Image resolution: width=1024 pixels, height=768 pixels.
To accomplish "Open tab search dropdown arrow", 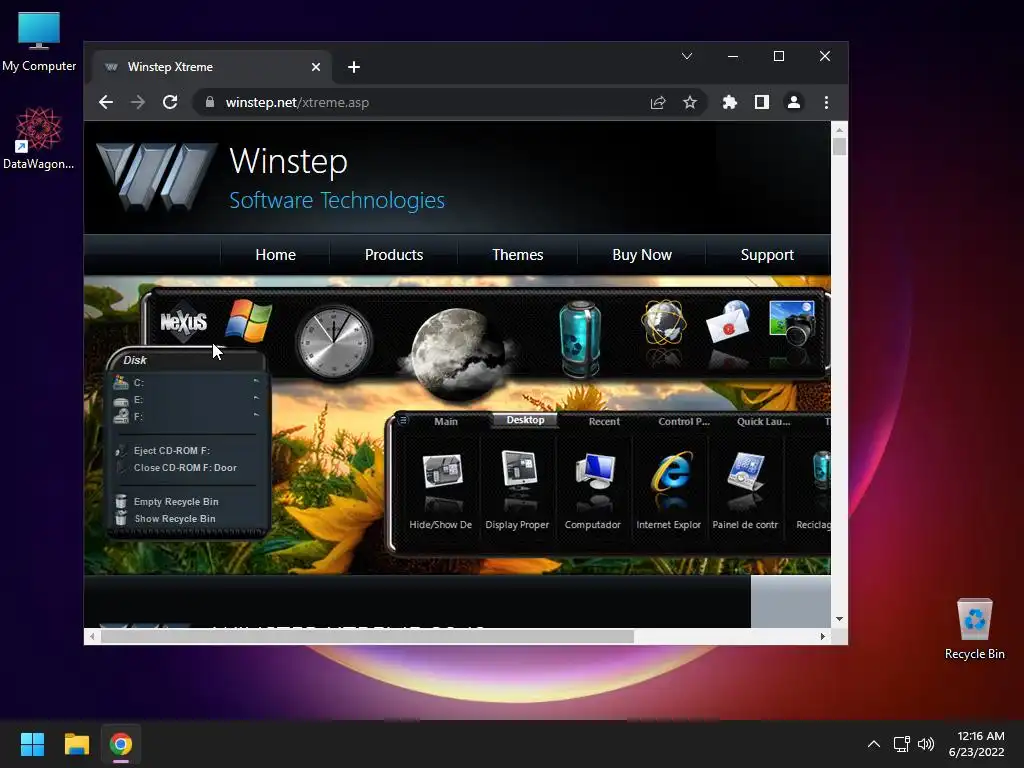I will point(686,56).
